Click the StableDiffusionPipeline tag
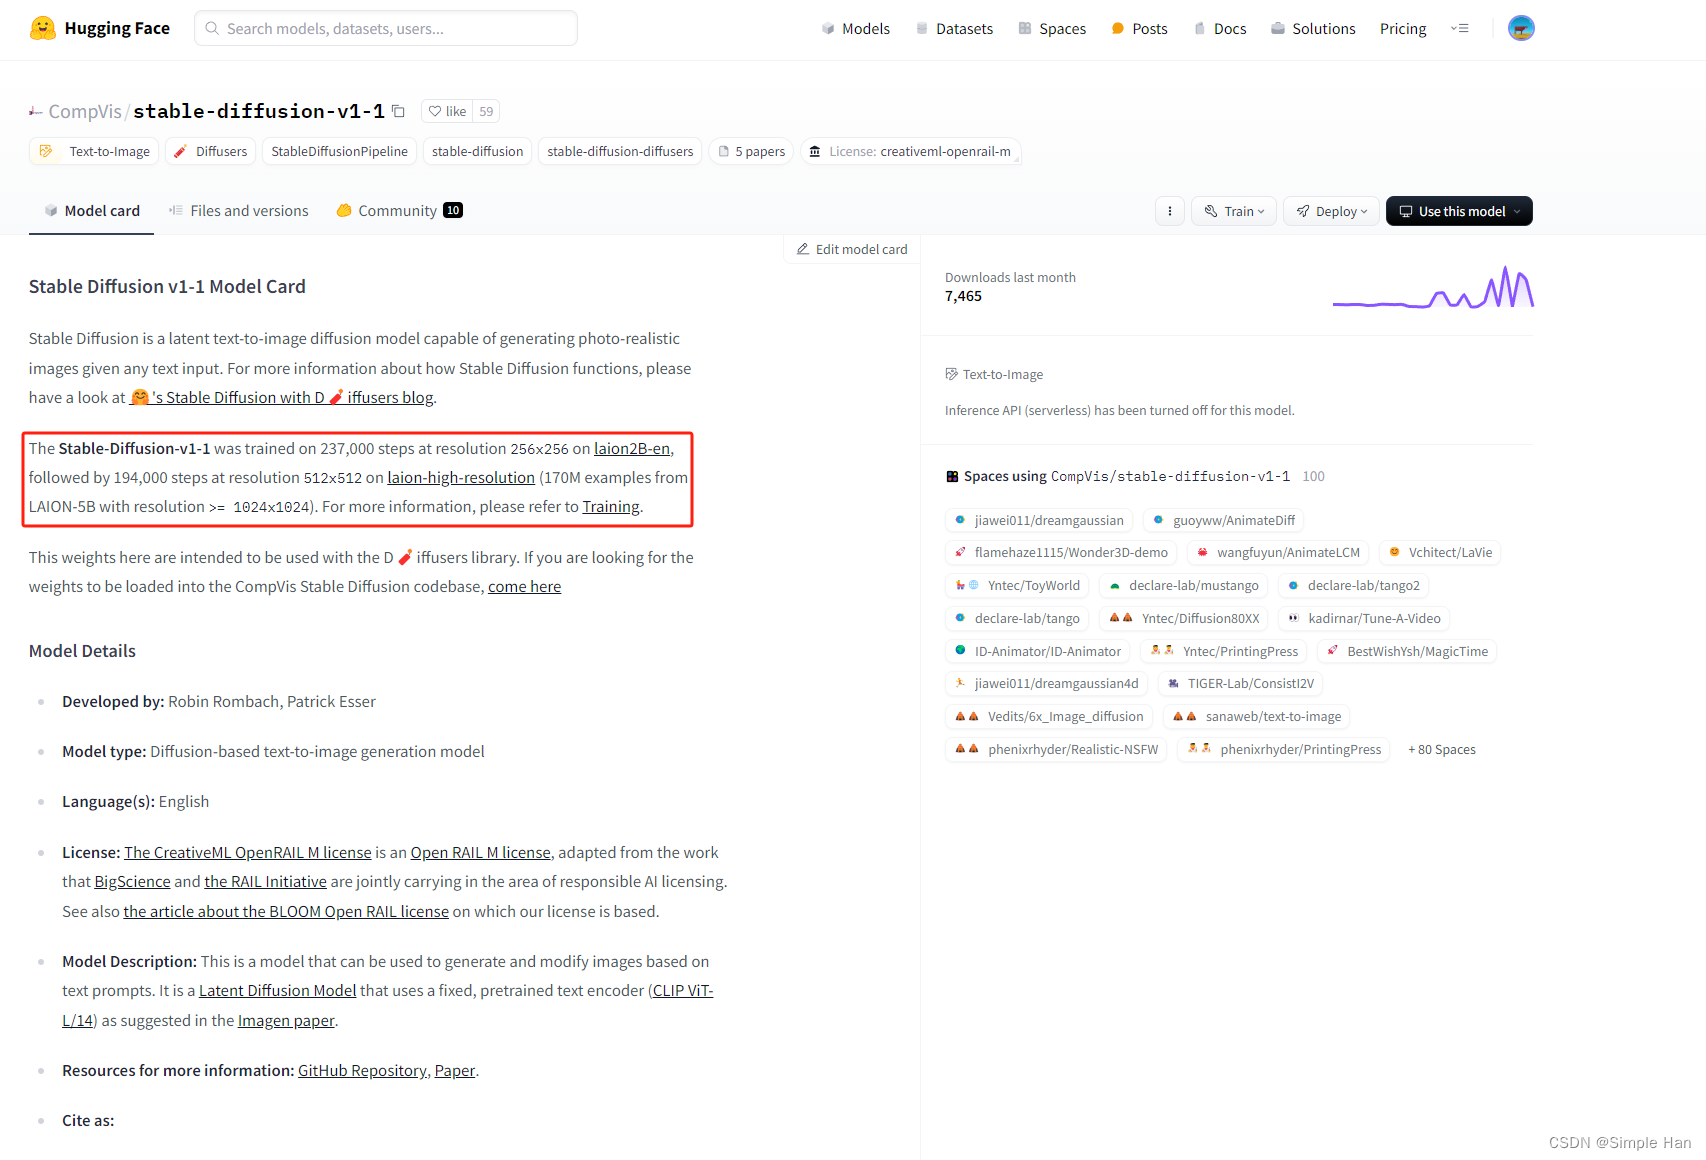1706x1160 pixels. 339,151
